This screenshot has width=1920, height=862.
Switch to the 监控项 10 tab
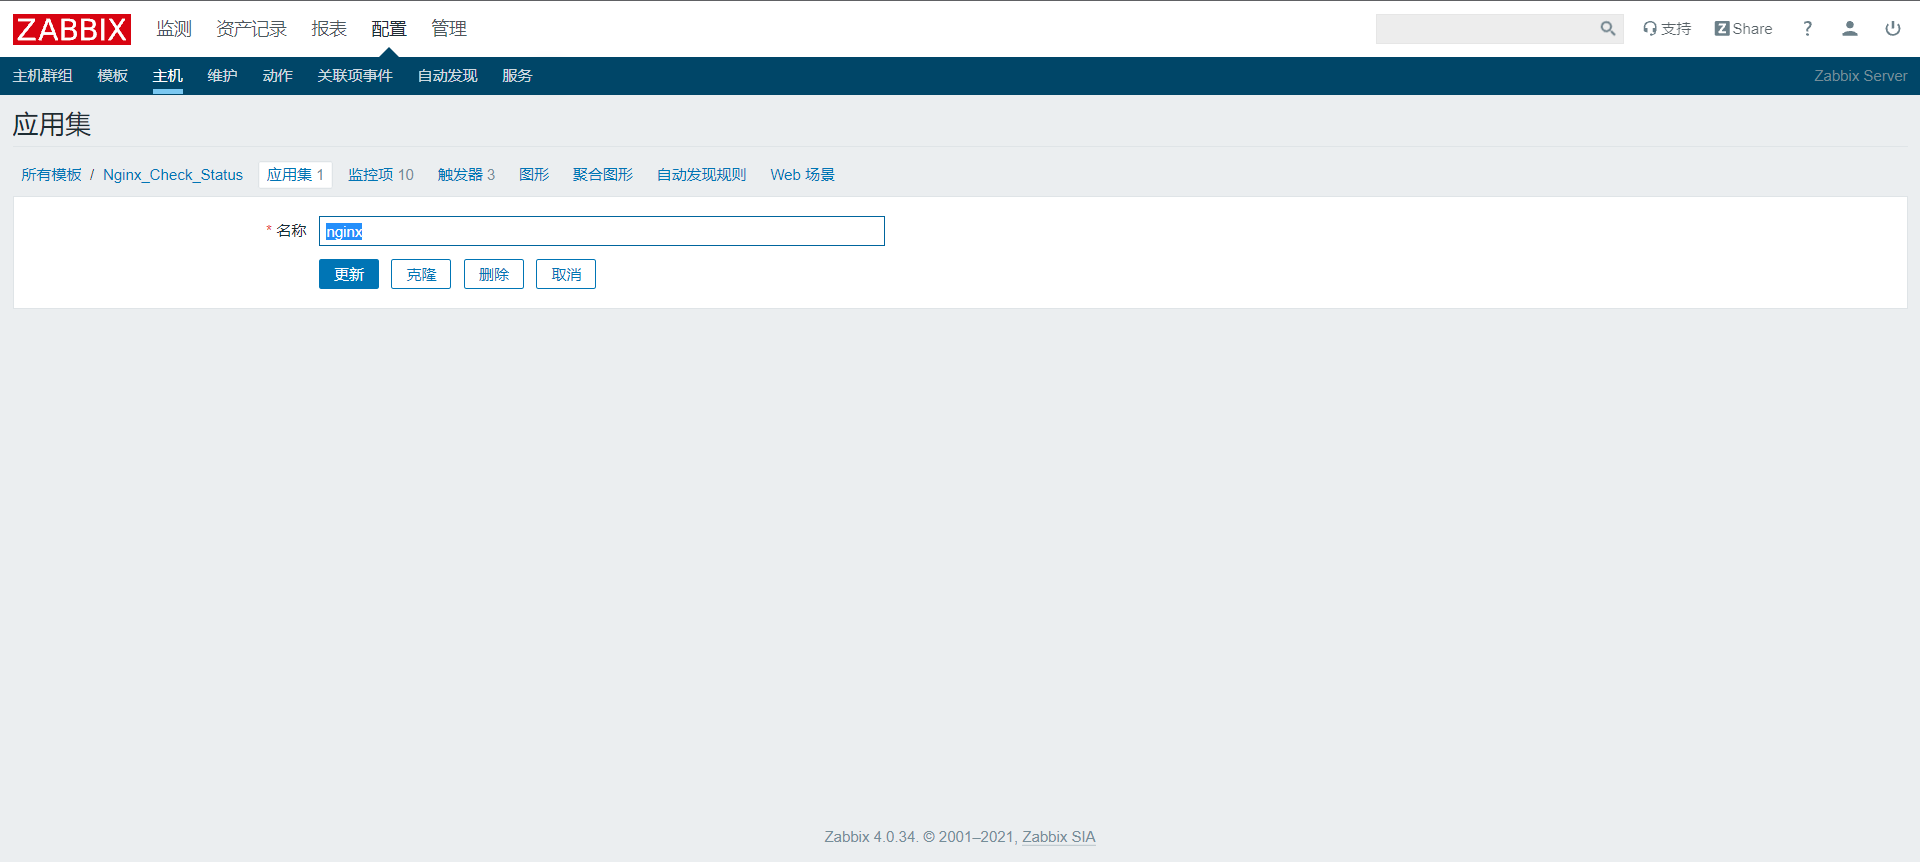[381, 175]
